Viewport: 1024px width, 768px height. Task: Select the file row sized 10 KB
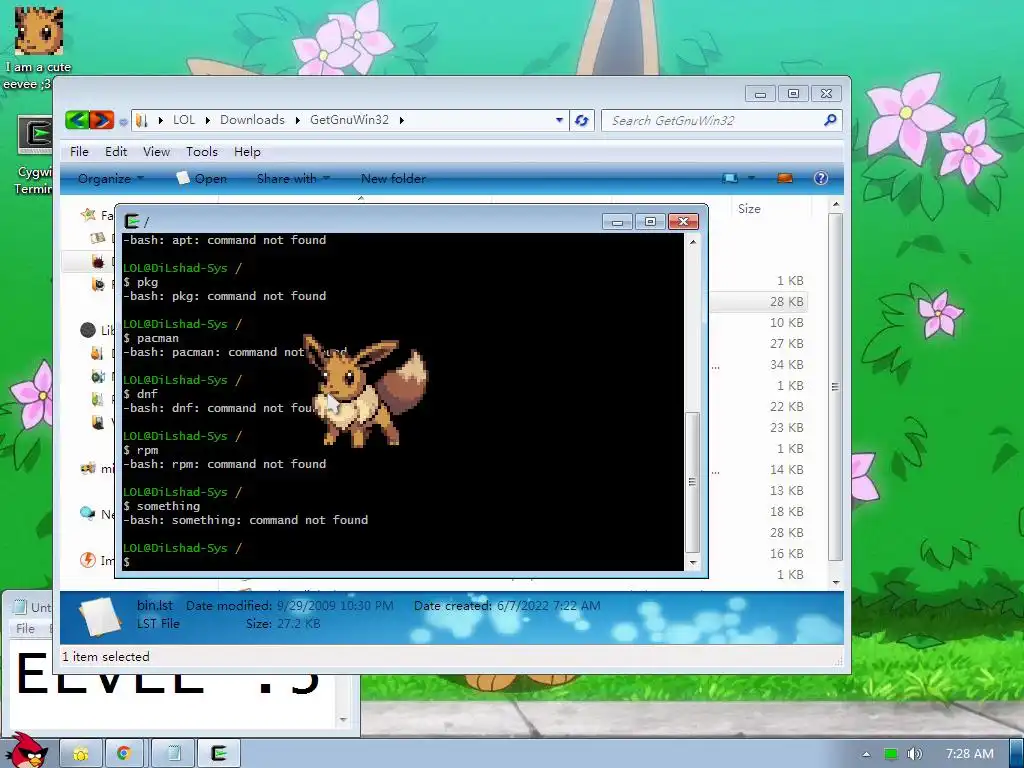[x=758, y=323]
